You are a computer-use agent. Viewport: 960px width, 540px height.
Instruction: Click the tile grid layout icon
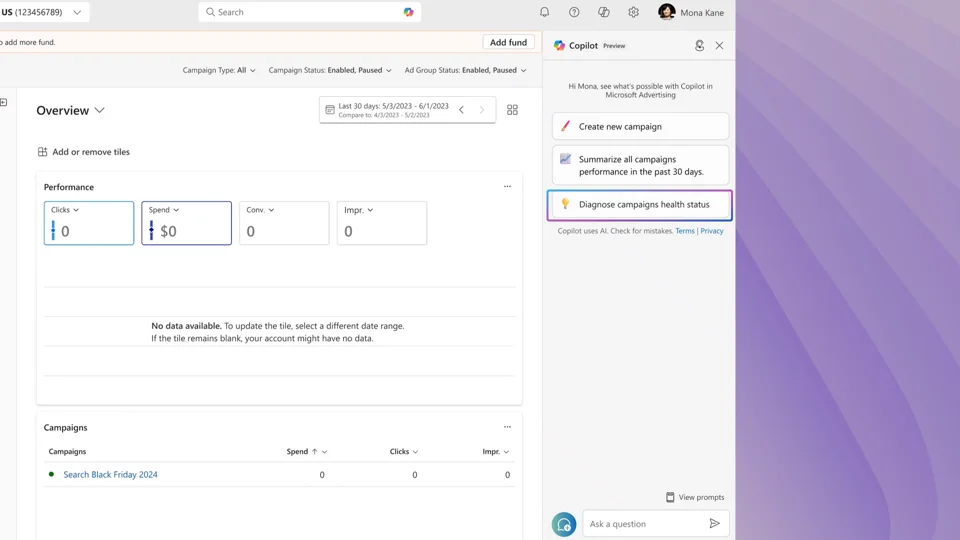[512, 110]
